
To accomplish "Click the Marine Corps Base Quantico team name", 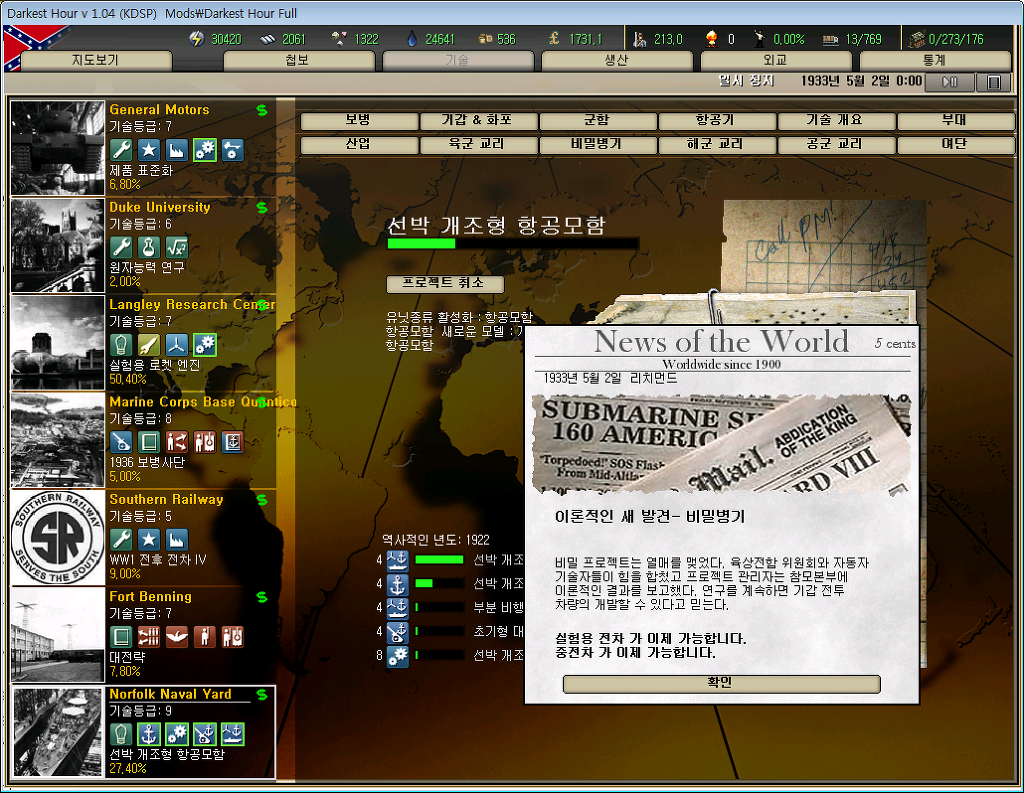I will tap(202, 402).
